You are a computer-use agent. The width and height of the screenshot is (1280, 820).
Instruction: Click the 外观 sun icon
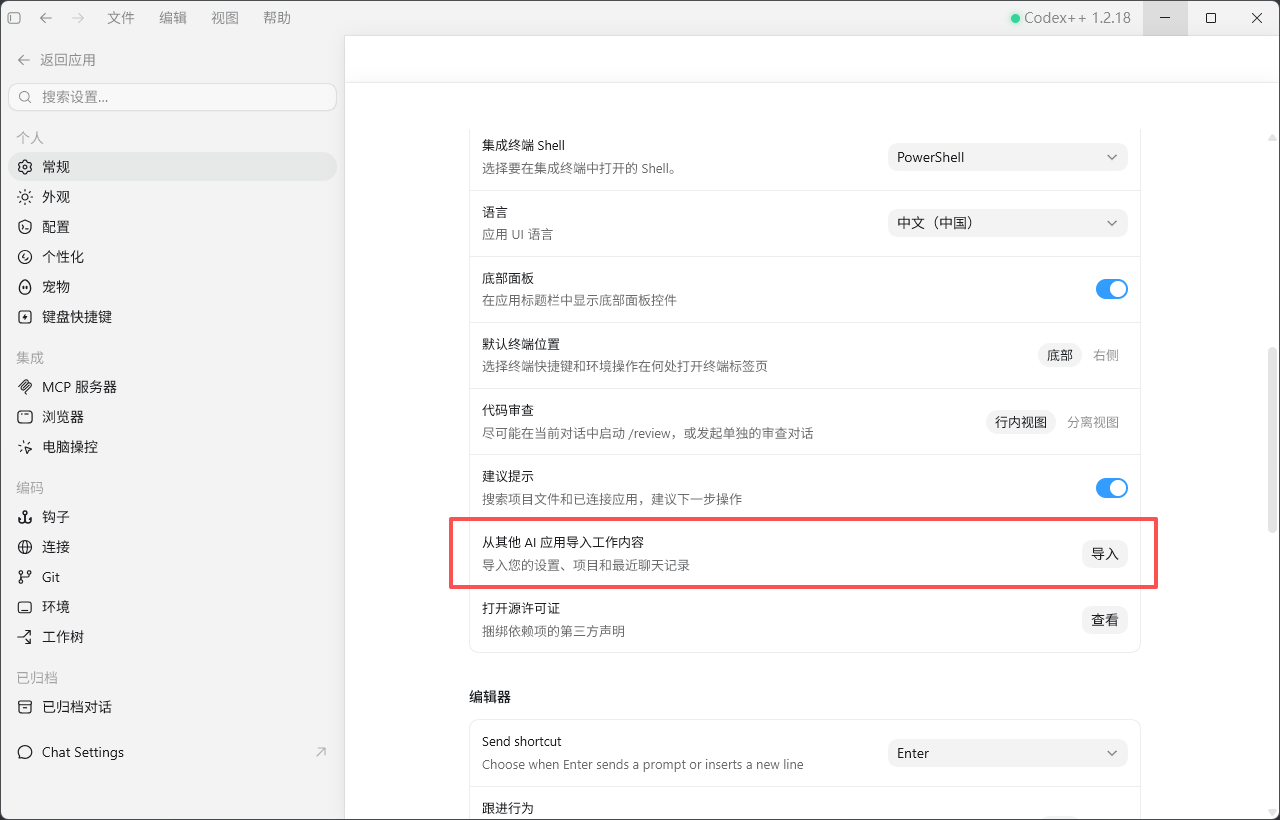pyautogui.click(x=25, y=197)
